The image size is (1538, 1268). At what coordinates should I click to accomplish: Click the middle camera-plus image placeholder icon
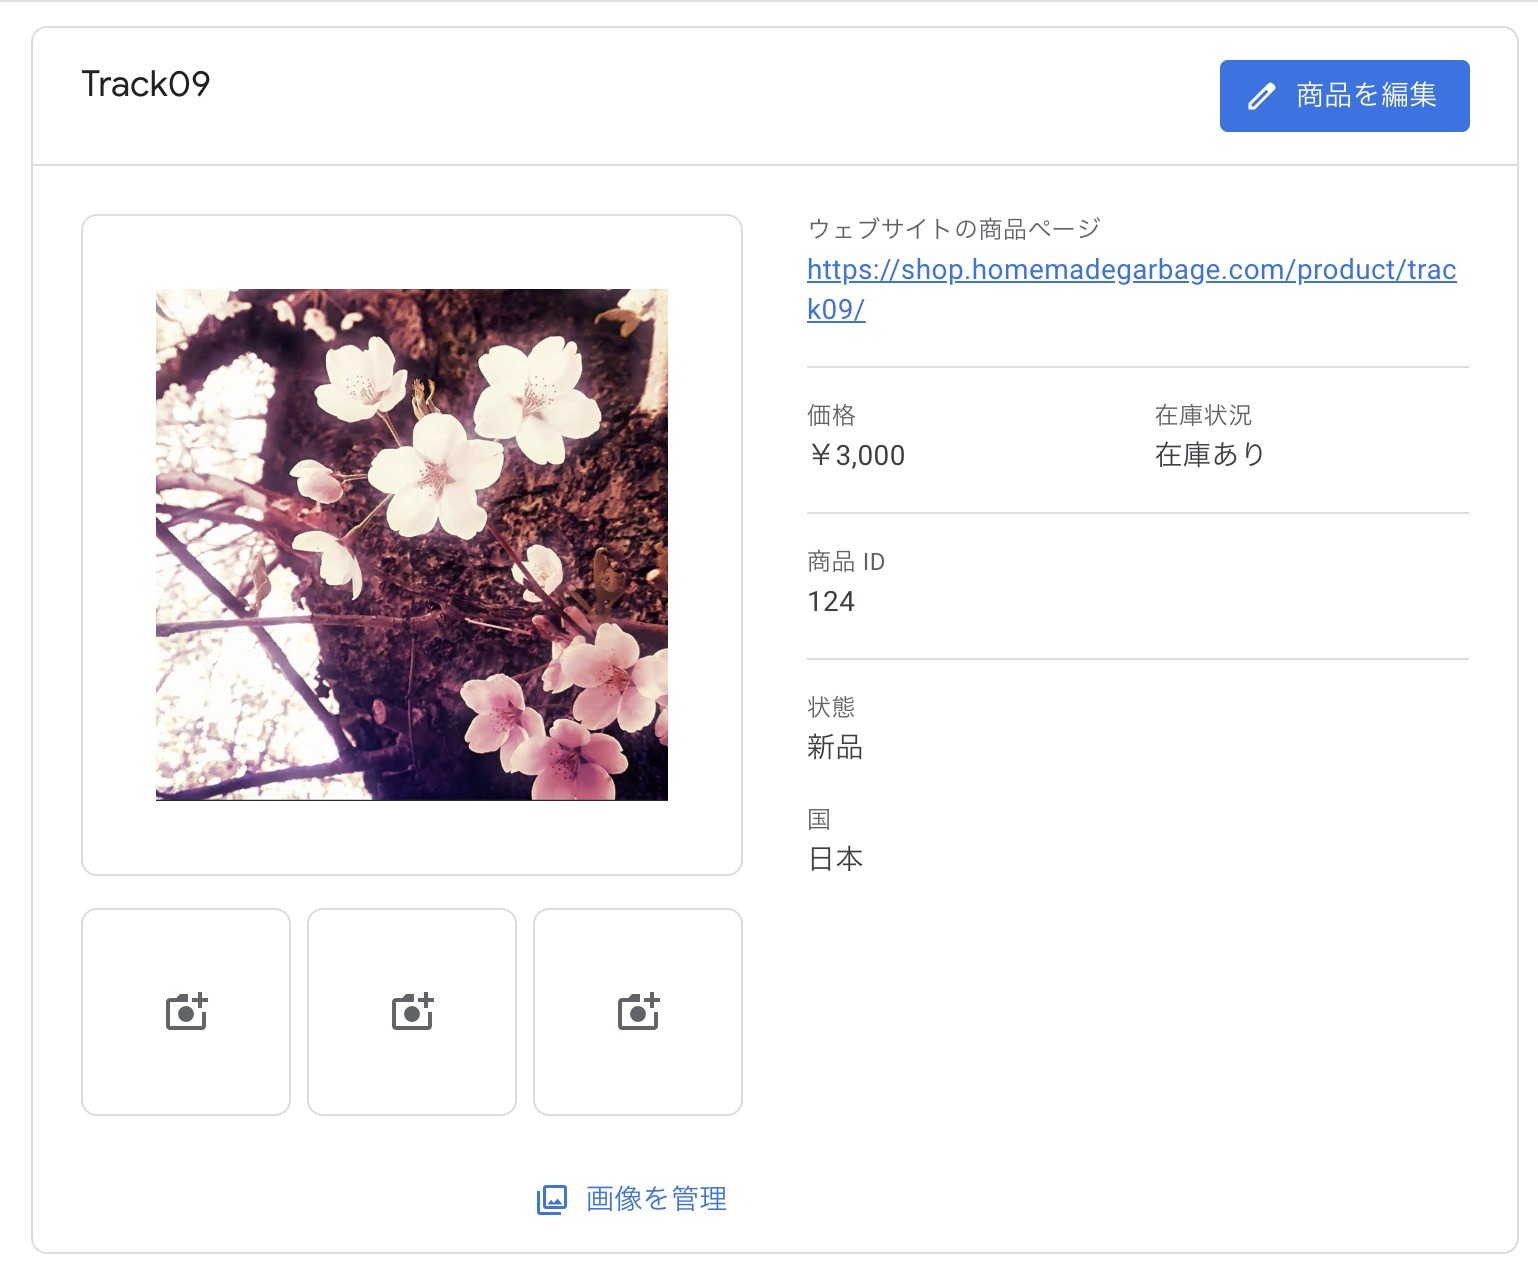coord(411,1011)
